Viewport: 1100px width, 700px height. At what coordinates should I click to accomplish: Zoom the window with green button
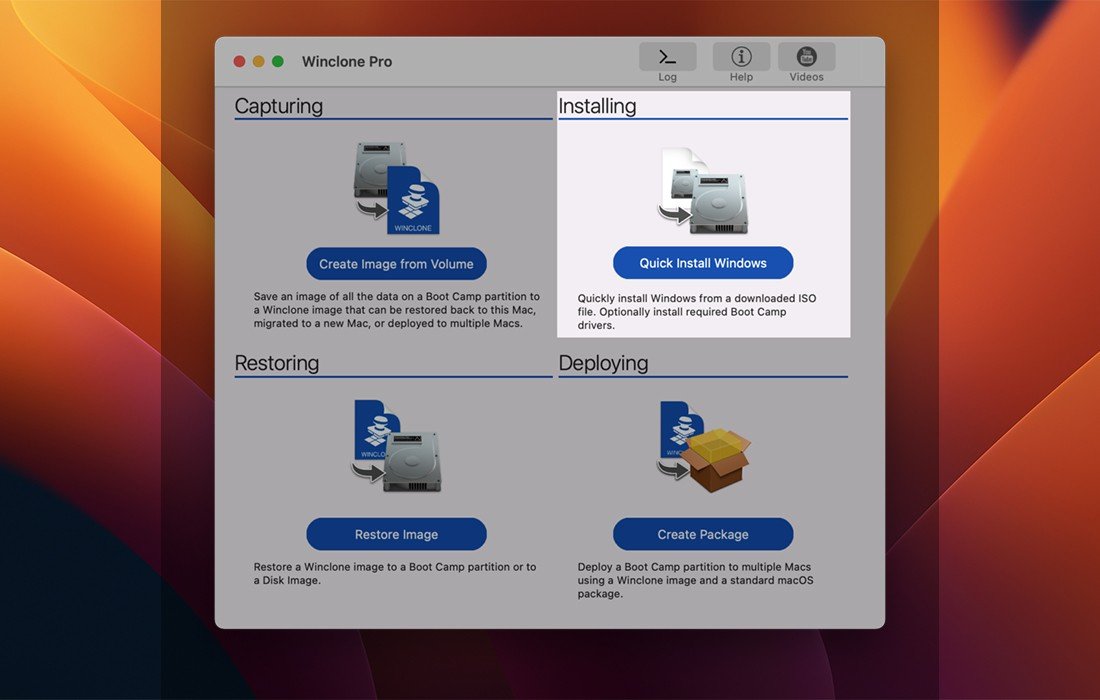coord(278,62)
